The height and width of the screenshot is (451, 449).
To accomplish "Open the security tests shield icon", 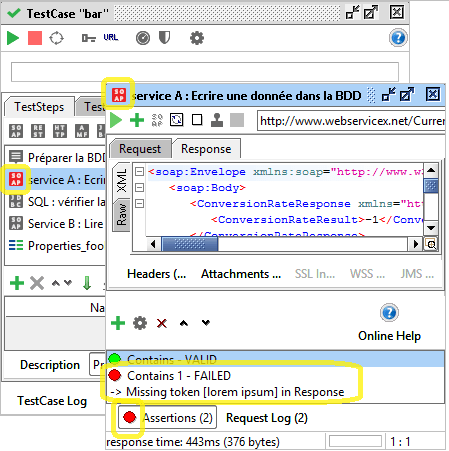I will coord(164,38).
